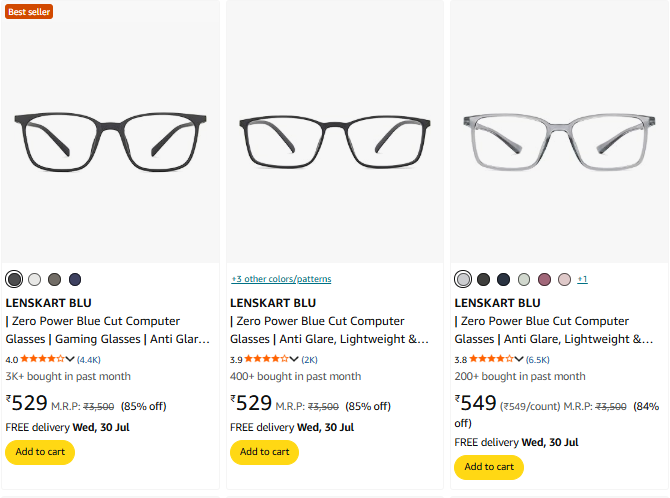Add the ₹549 grey glasses to cart
Screen dimensions: 670x498
click(x=489, y=467)
